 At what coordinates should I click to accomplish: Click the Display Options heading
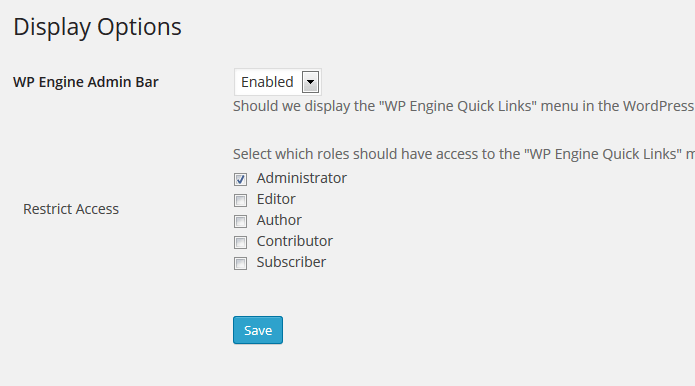pos(98,27)
